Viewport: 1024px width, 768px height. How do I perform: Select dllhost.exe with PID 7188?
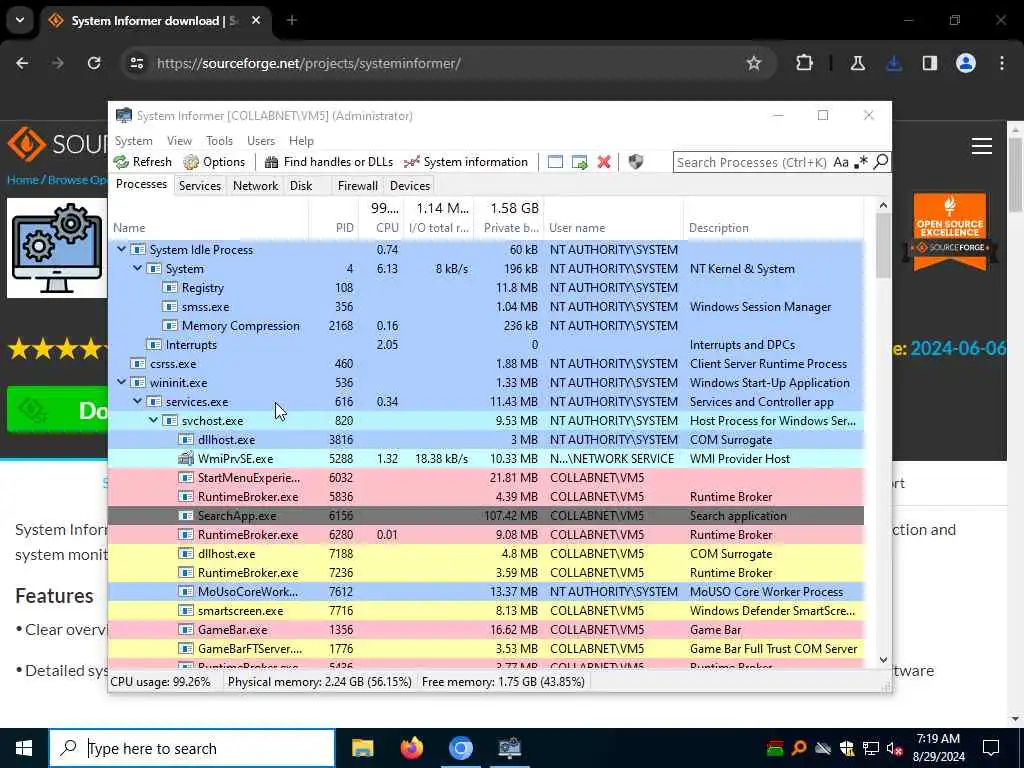pyautogui.click(x=486, y=553)
